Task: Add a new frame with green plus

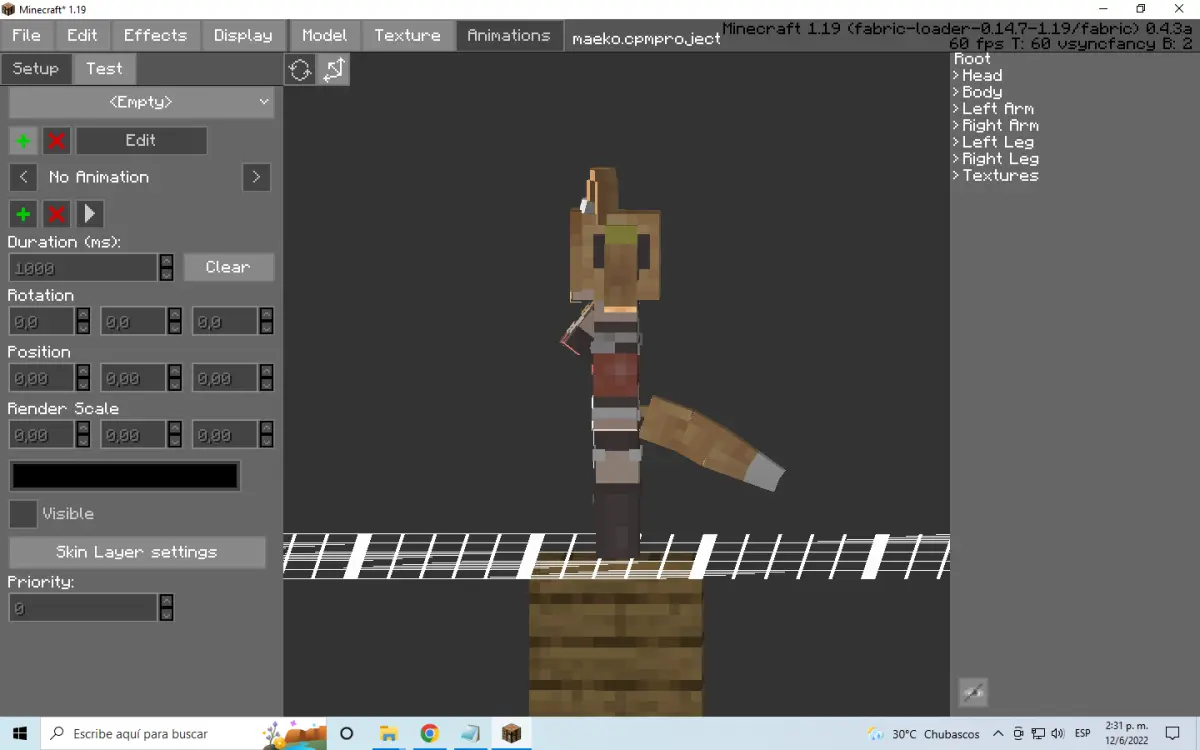Action: point(23,214)
